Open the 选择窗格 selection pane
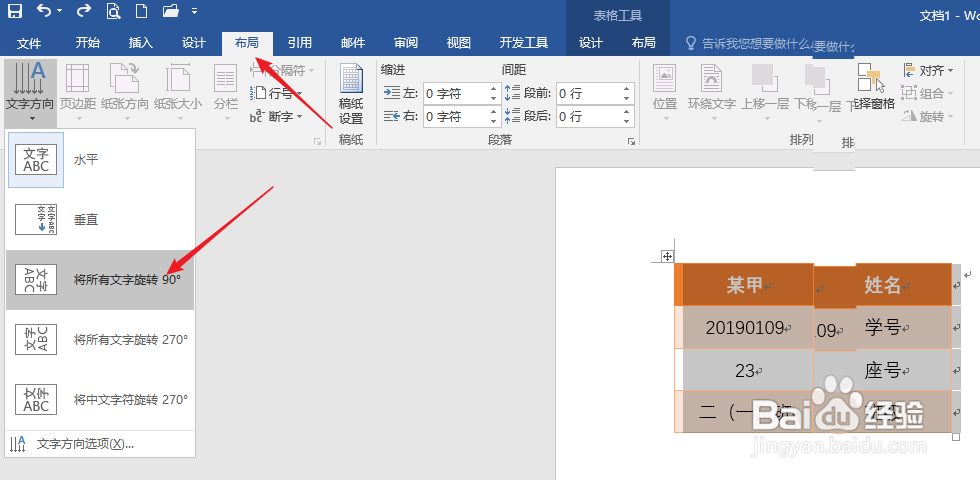Image resolution: width=980 pixels, height=480 pixels. [874, 87]
